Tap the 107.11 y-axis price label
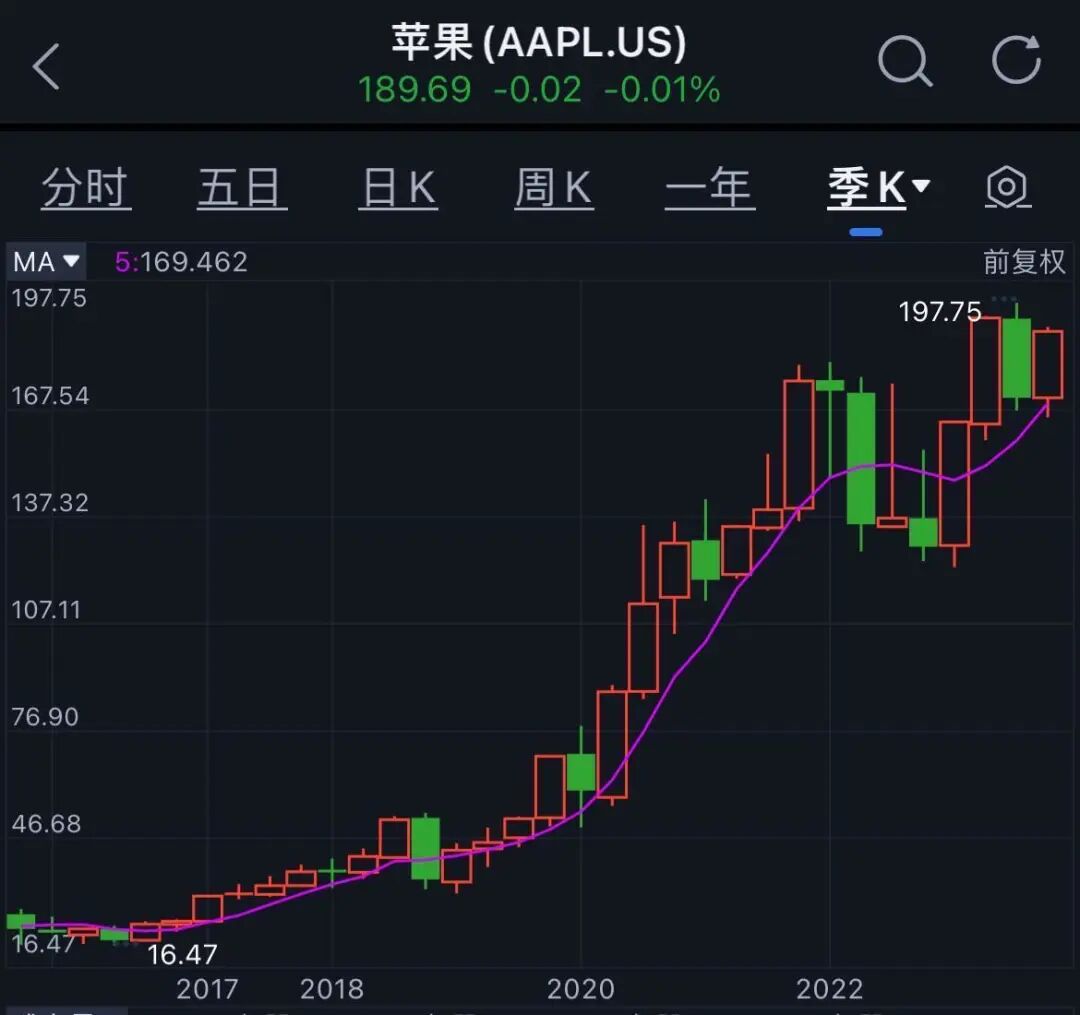The image size is (1080, 1015). point(46,609)
